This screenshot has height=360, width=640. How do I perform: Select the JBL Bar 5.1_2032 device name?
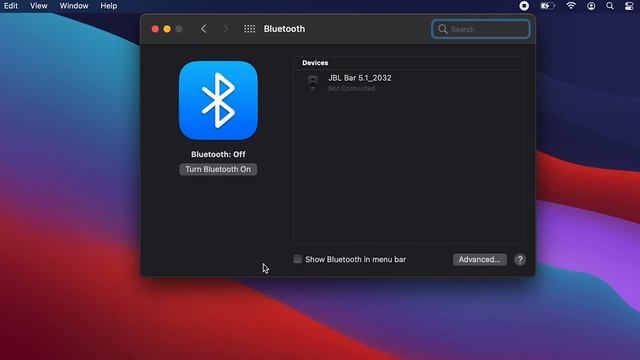360,78
